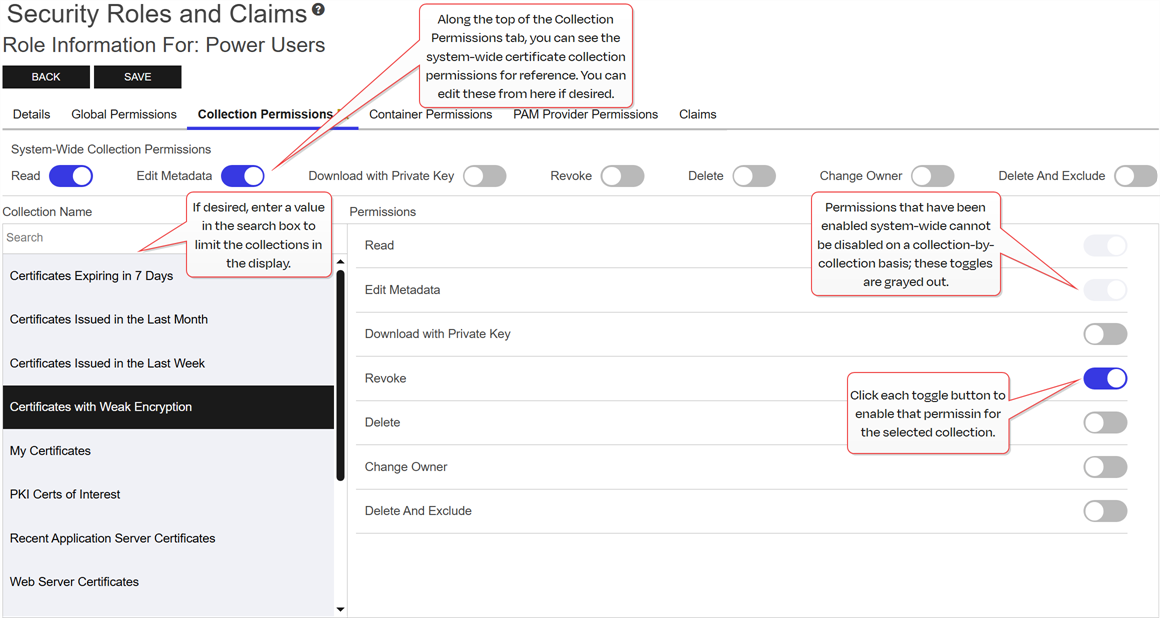Switch to the Details tab

click(x=31, y=115)
